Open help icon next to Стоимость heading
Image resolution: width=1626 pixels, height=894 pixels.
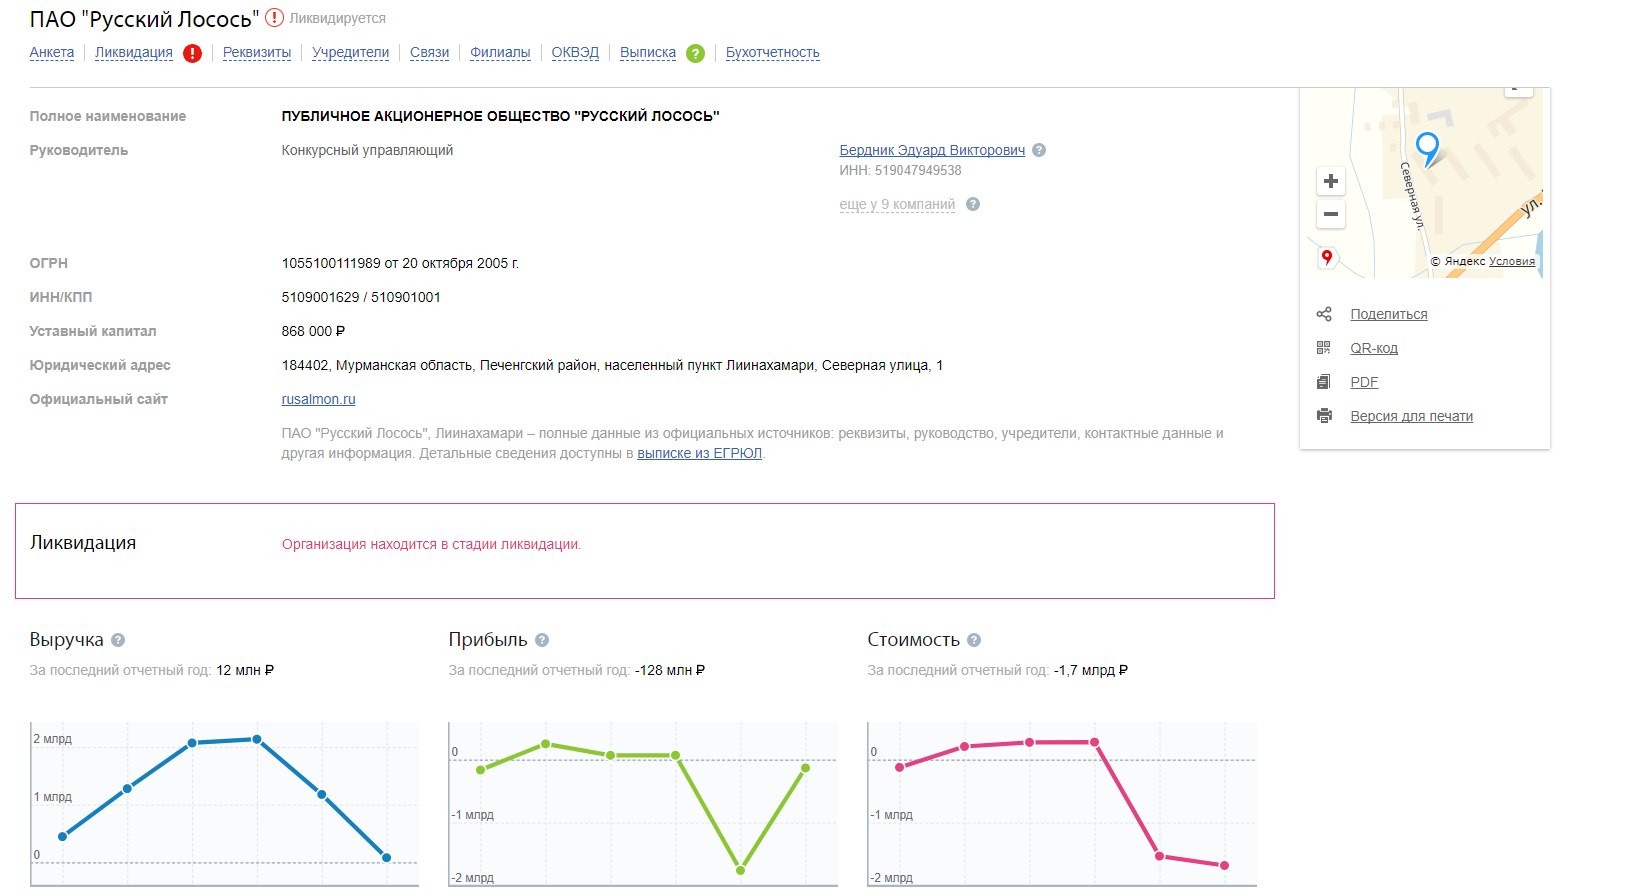point(974,640)
